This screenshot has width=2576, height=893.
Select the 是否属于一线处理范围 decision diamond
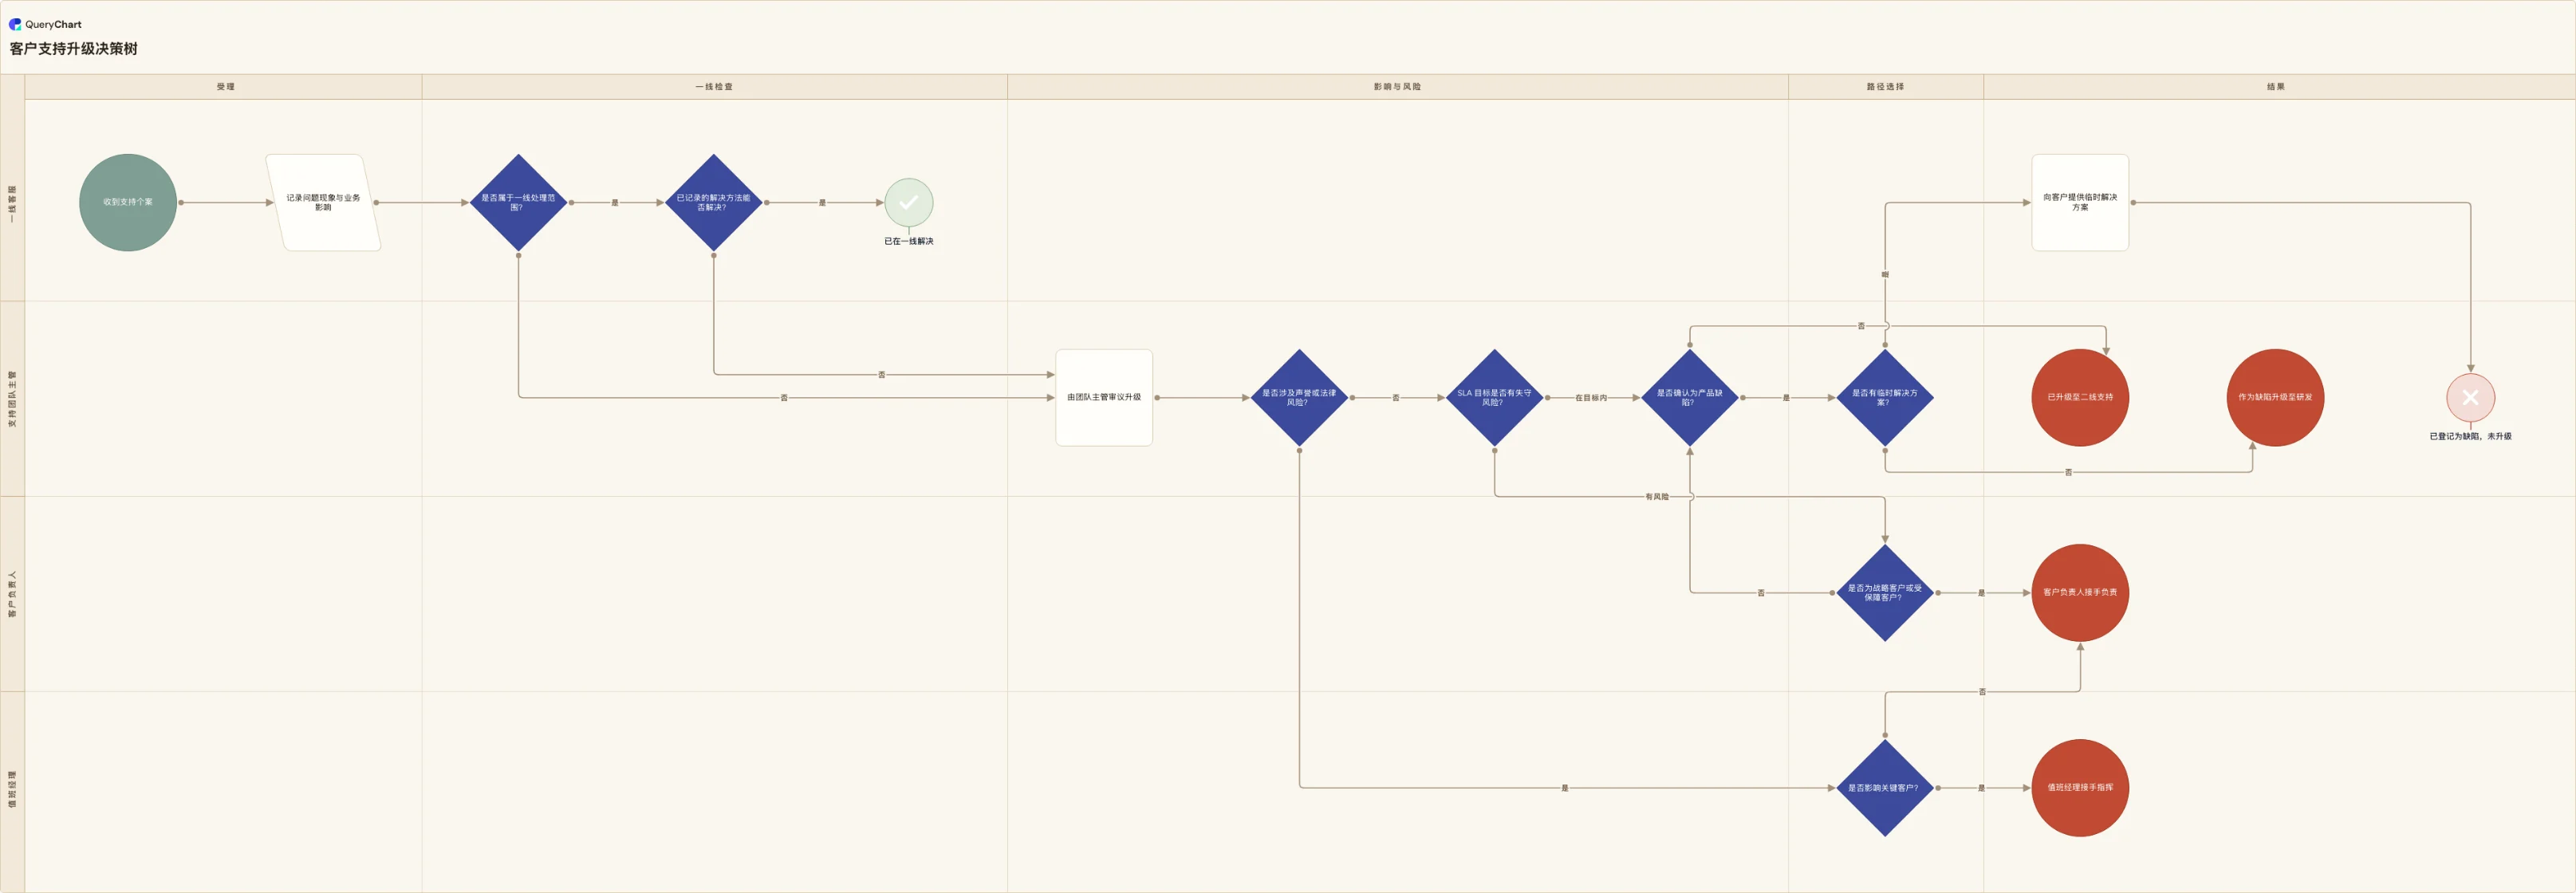(518, 202)
